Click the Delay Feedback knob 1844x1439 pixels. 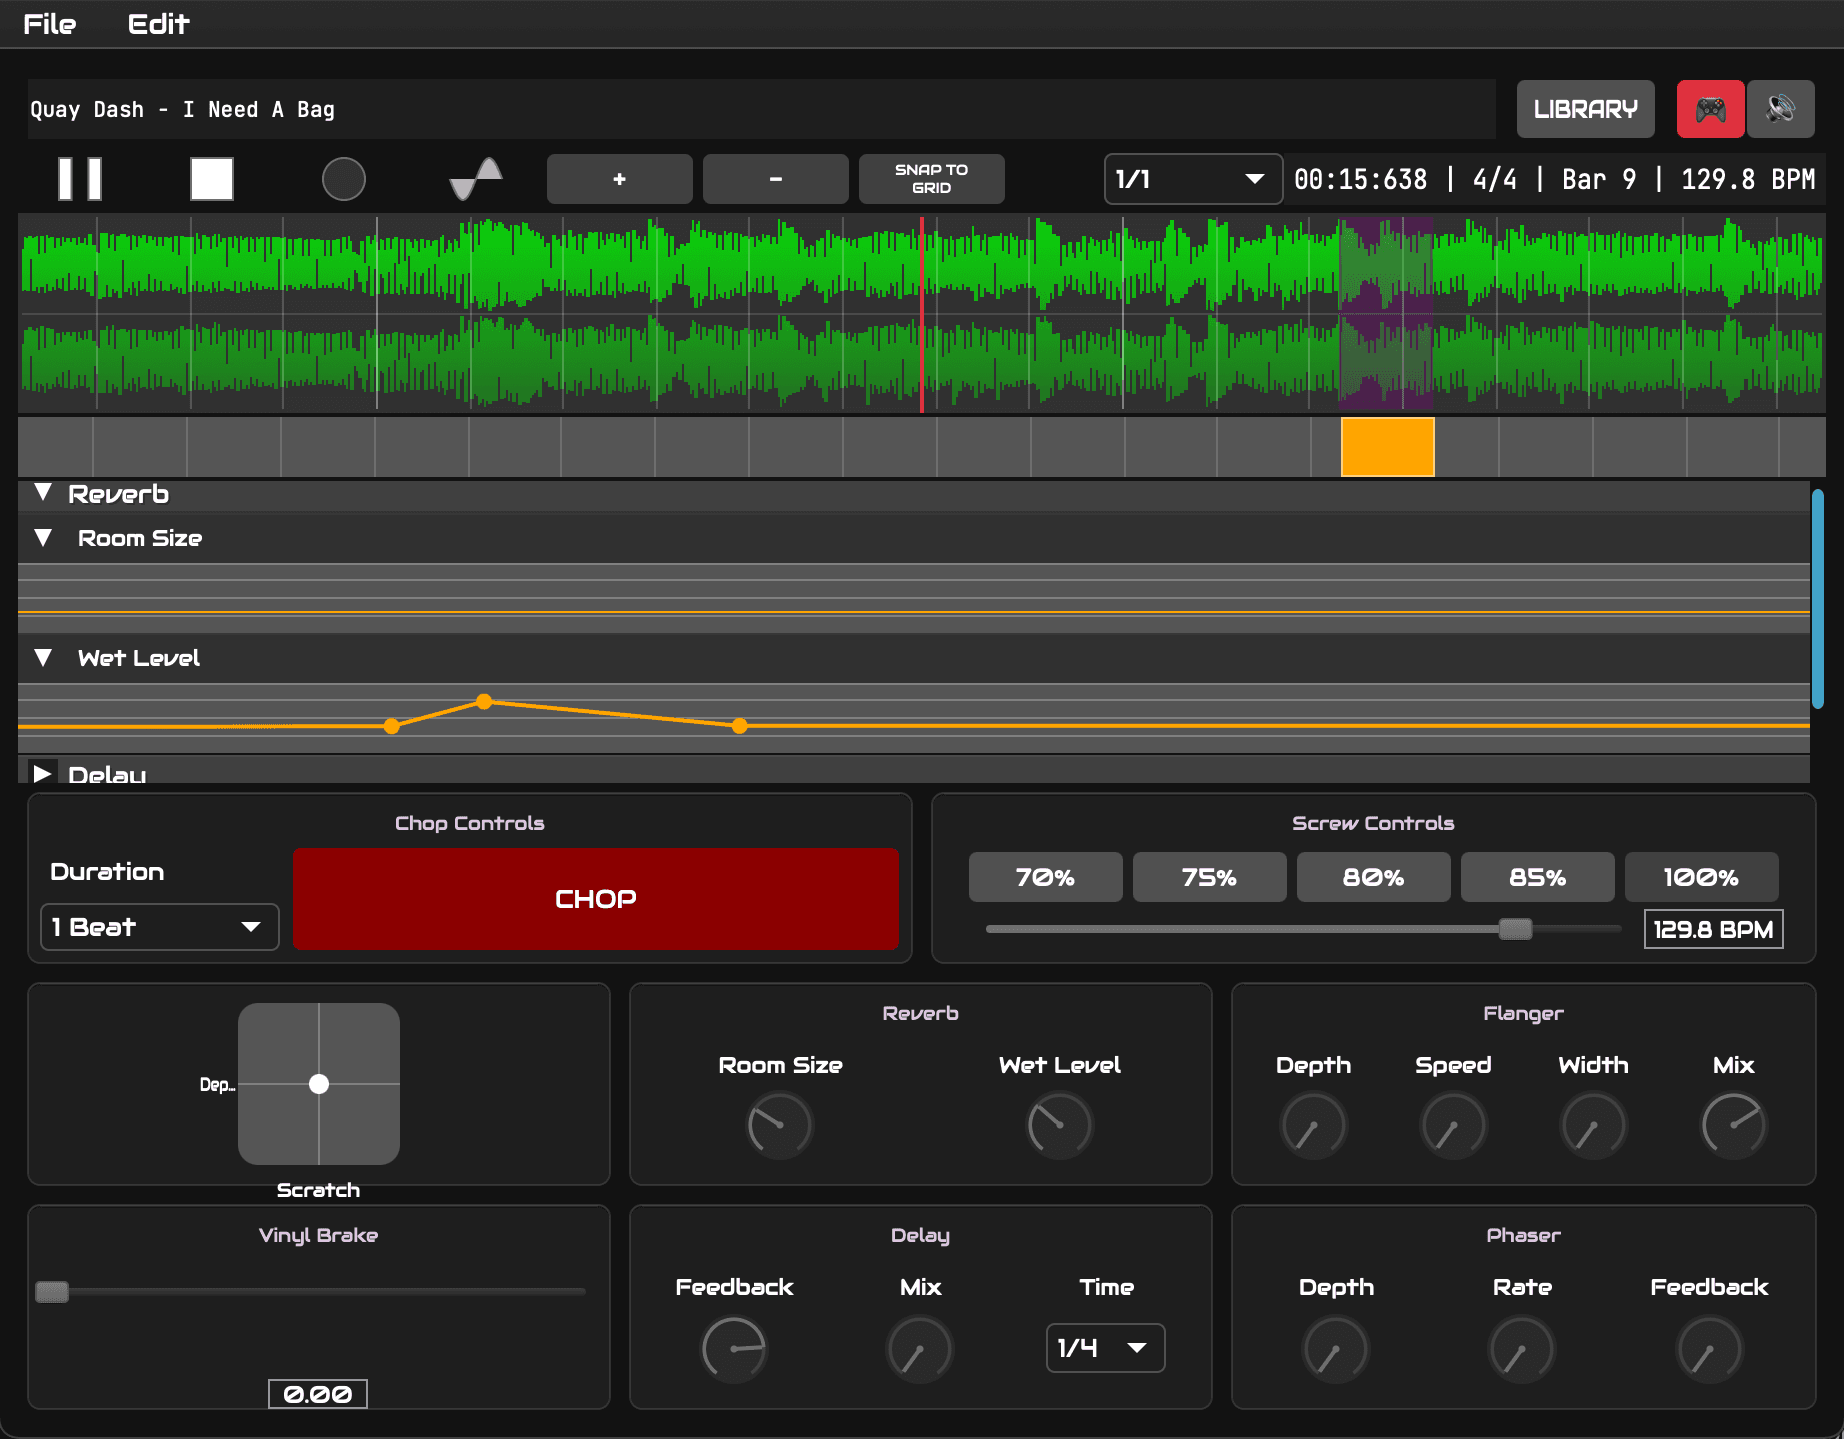(x=734, y=1350)
